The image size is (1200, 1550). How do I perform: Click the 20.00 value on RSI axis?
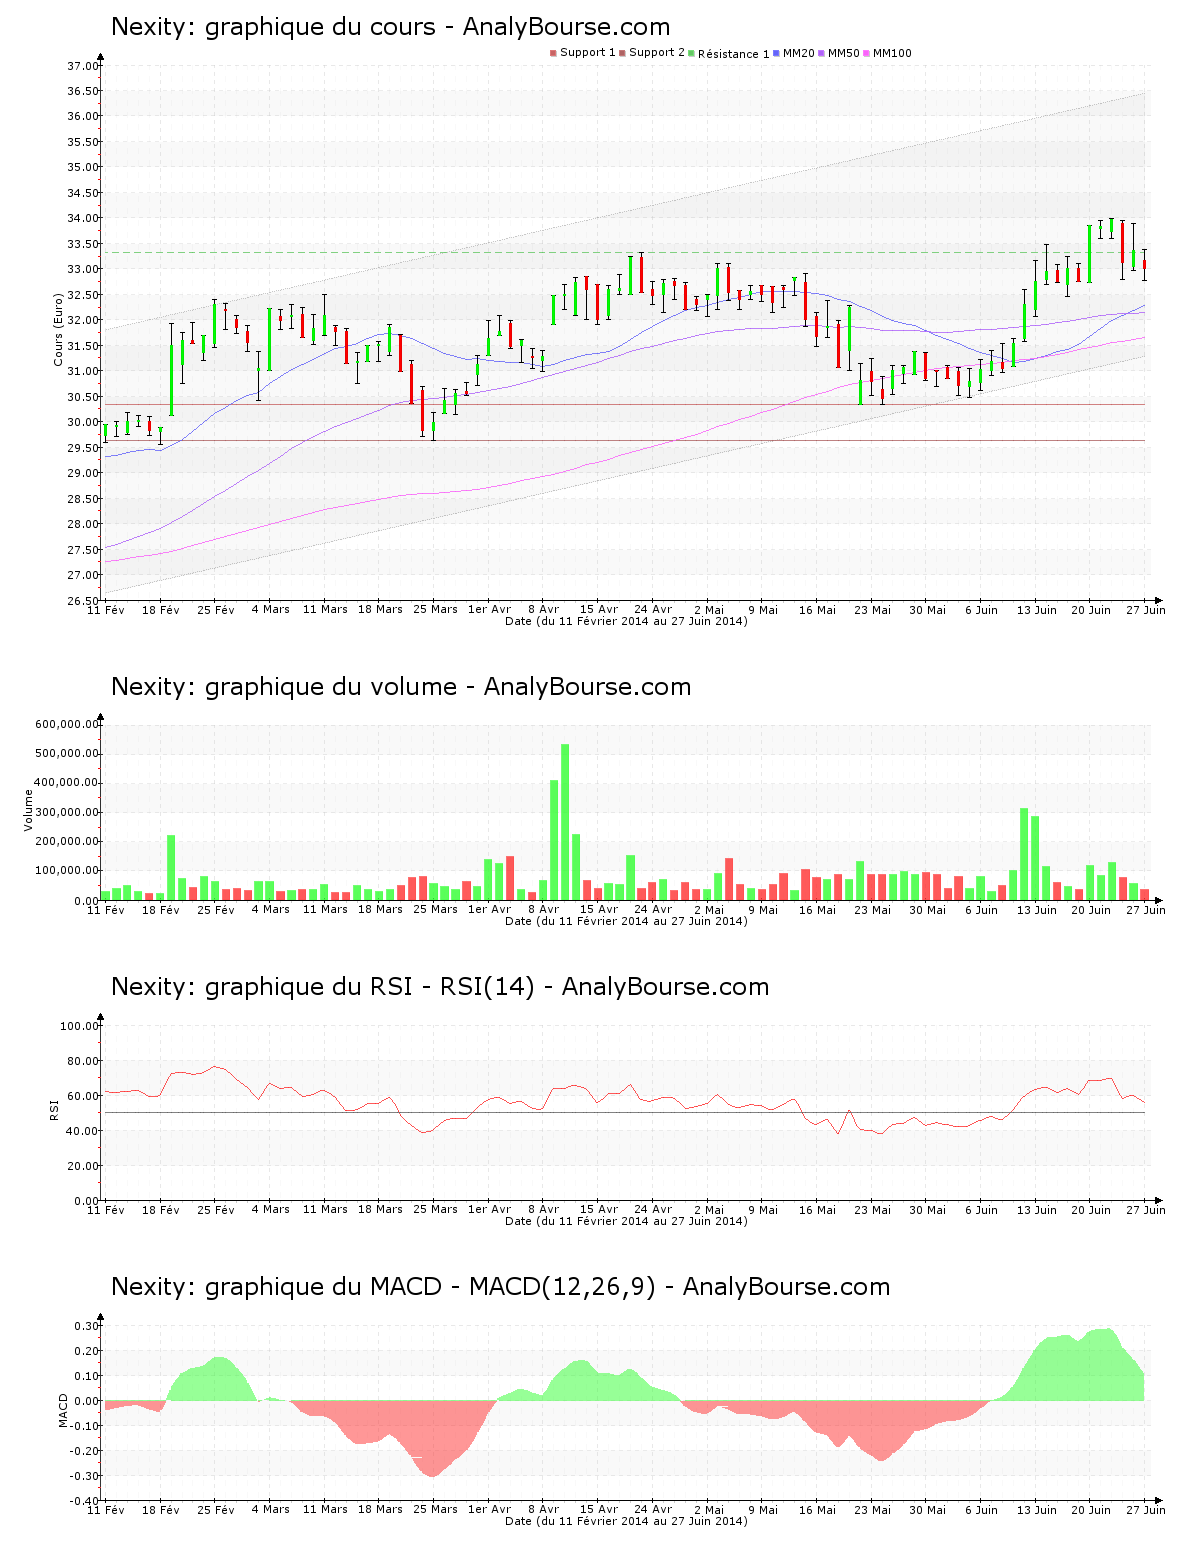pyautogui.click(x=83, y=1166)
